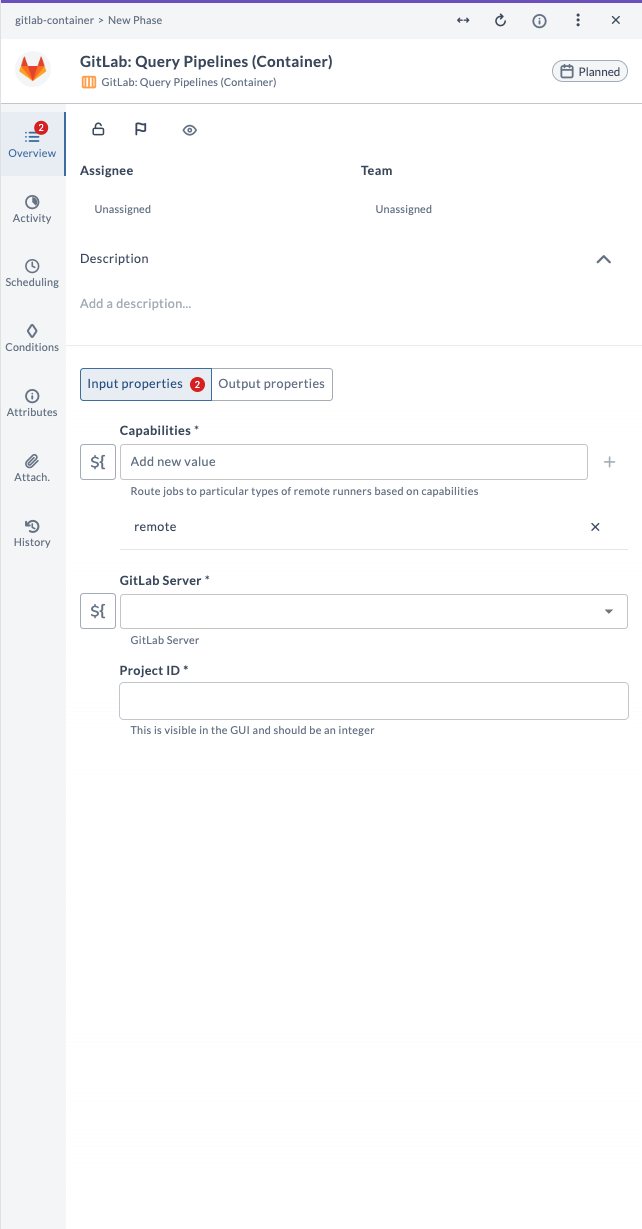The height and width of the screenshot is (1229, 642).
Task: Select the Output properties tab
Action: [x=272, y=384]
